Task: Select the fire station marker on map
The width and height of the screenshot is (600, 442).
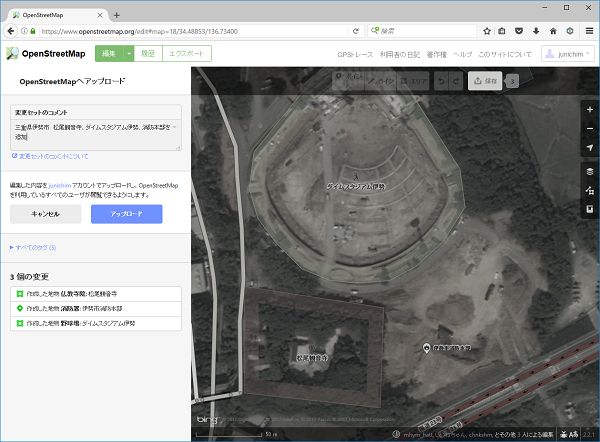Action: coord(427,348)
